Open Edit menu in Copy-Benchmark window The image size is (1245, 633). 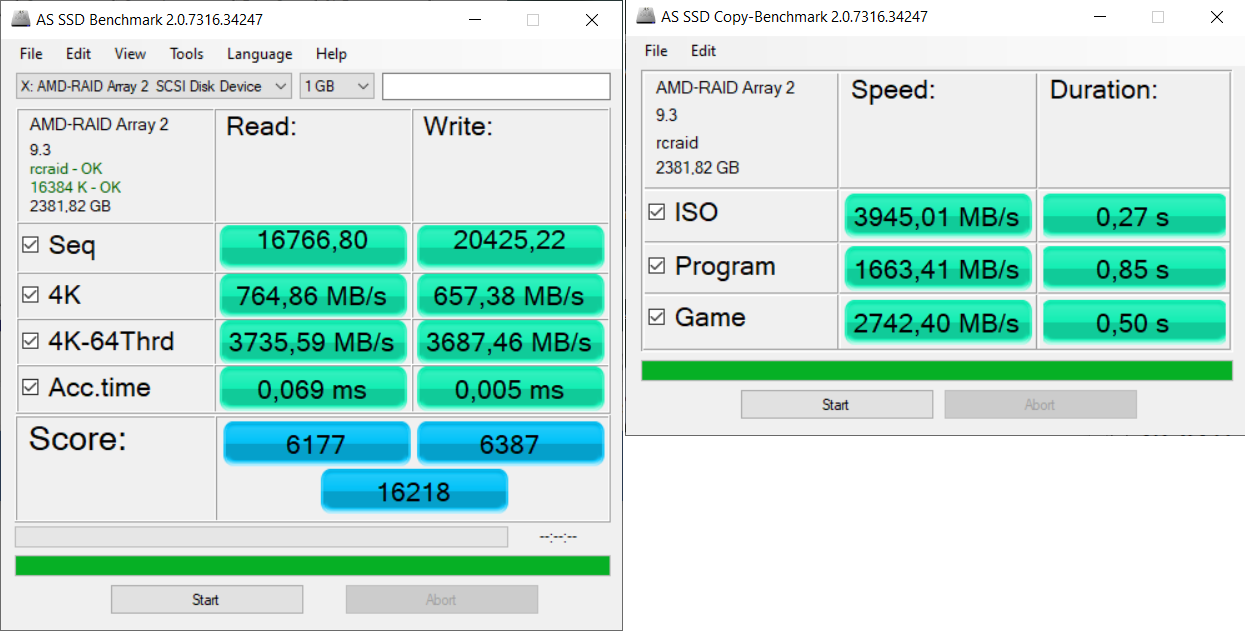pos(703,51)
